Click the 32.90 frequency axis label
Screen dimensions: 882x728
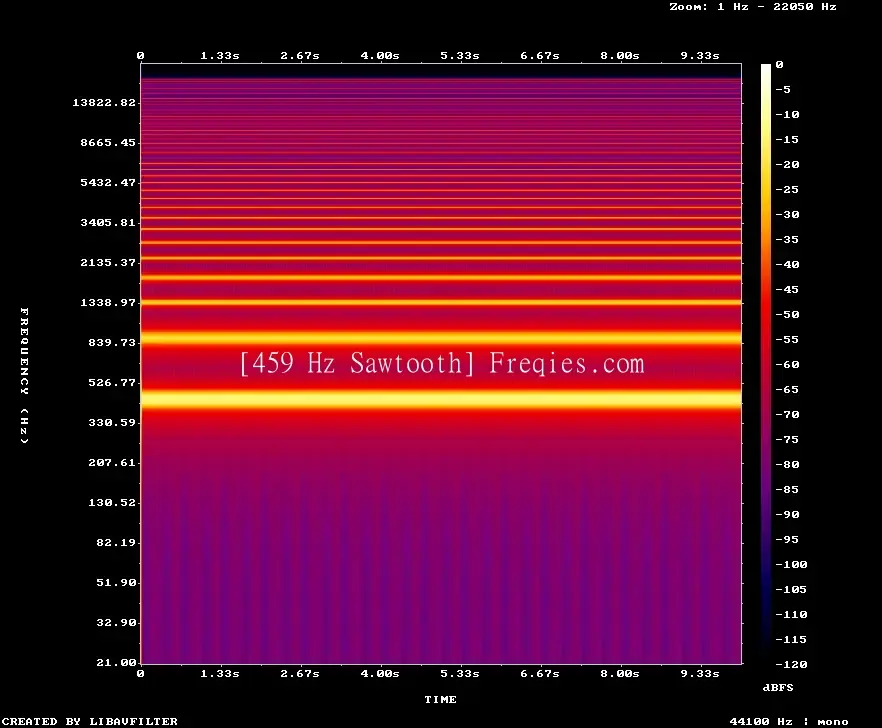[x=116, y=622]
